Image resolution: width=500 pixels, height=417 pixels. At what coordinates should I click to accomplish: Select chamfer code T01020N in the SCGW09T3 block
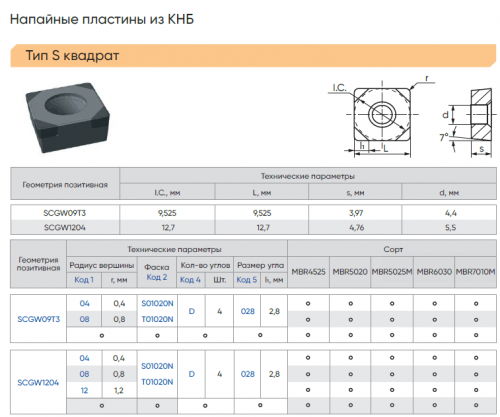[157, 319]
